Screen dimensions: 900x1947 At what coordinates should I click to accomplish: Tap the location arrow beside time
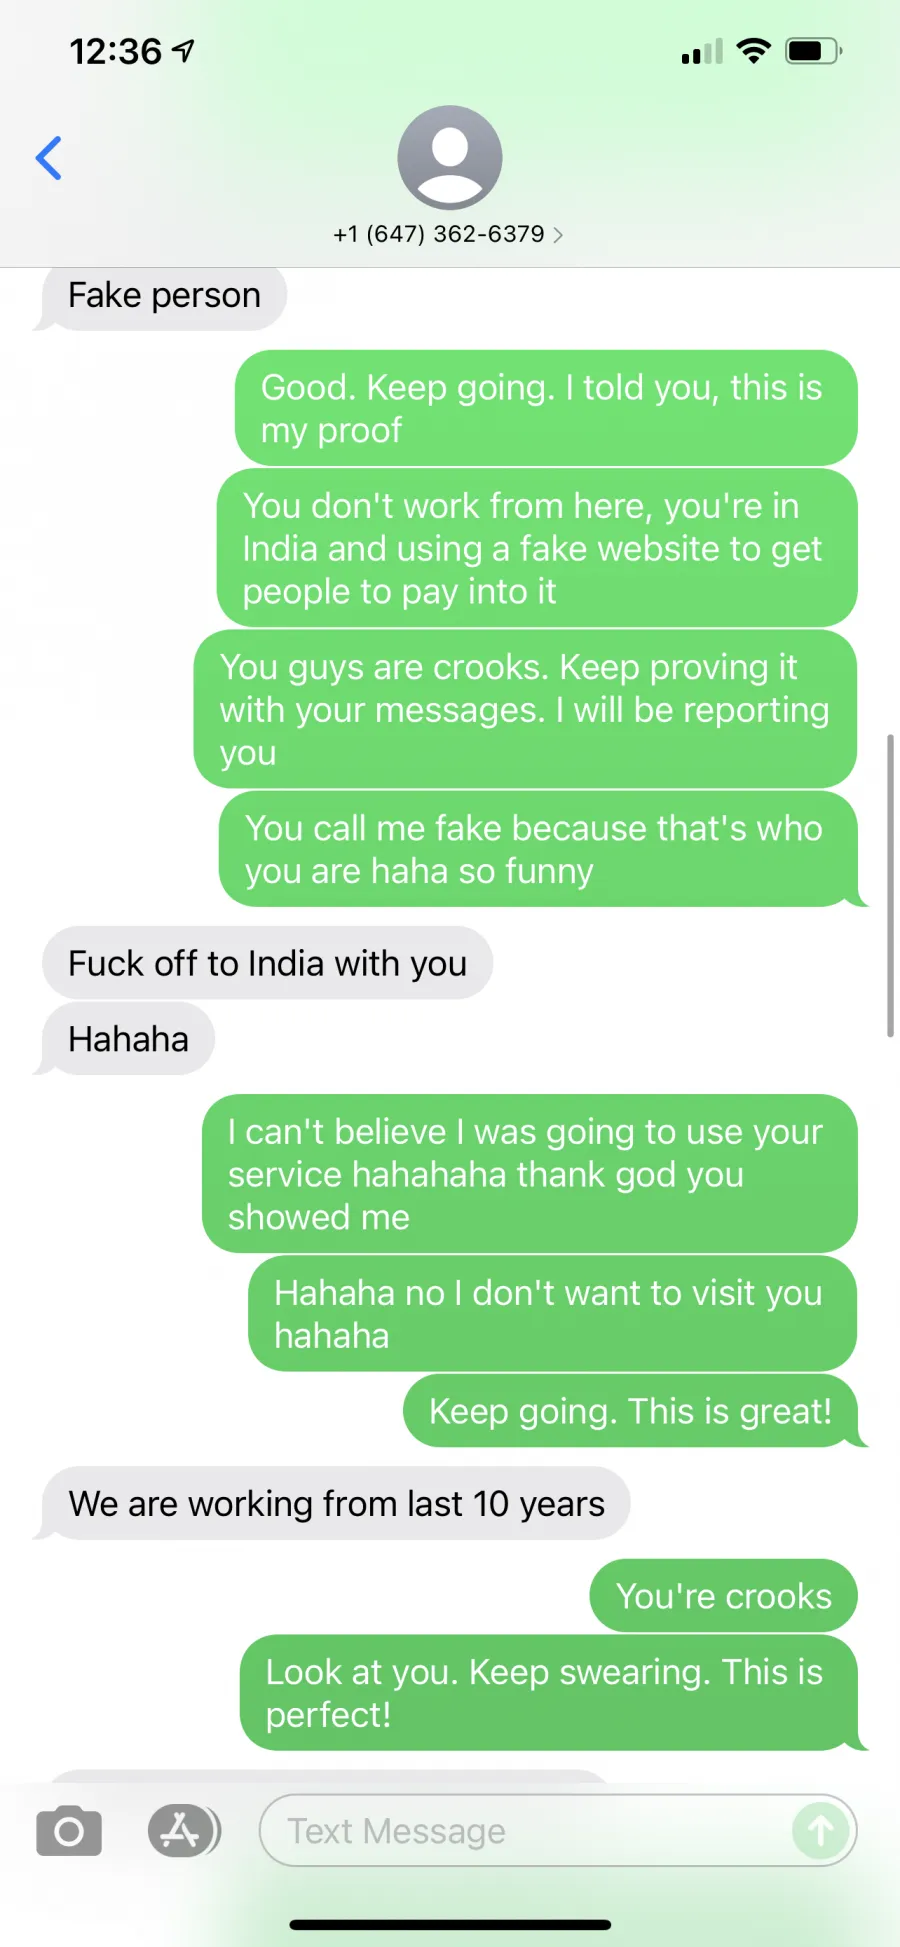coord(183,51)
